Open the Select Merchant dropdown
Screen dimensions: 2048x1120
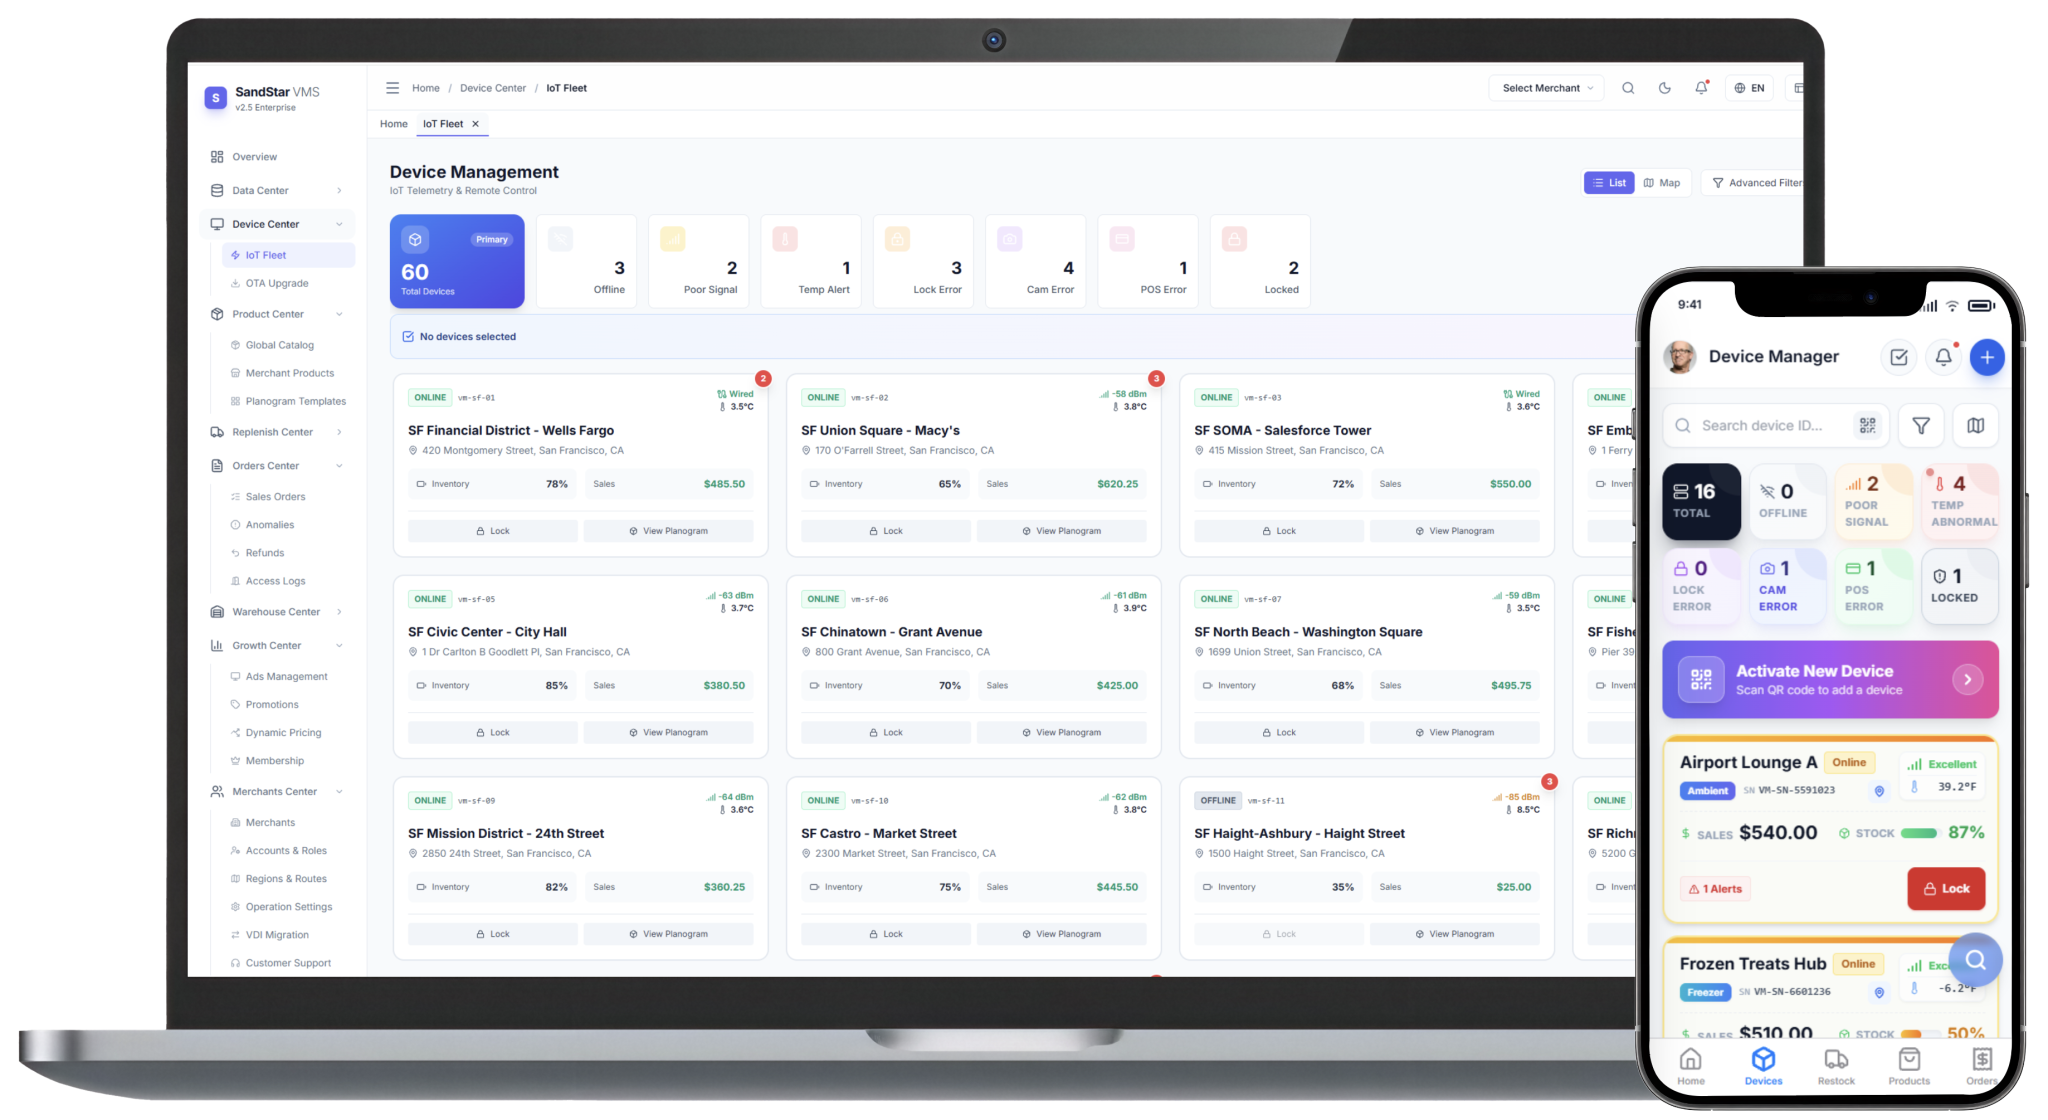click(1547, 88)
